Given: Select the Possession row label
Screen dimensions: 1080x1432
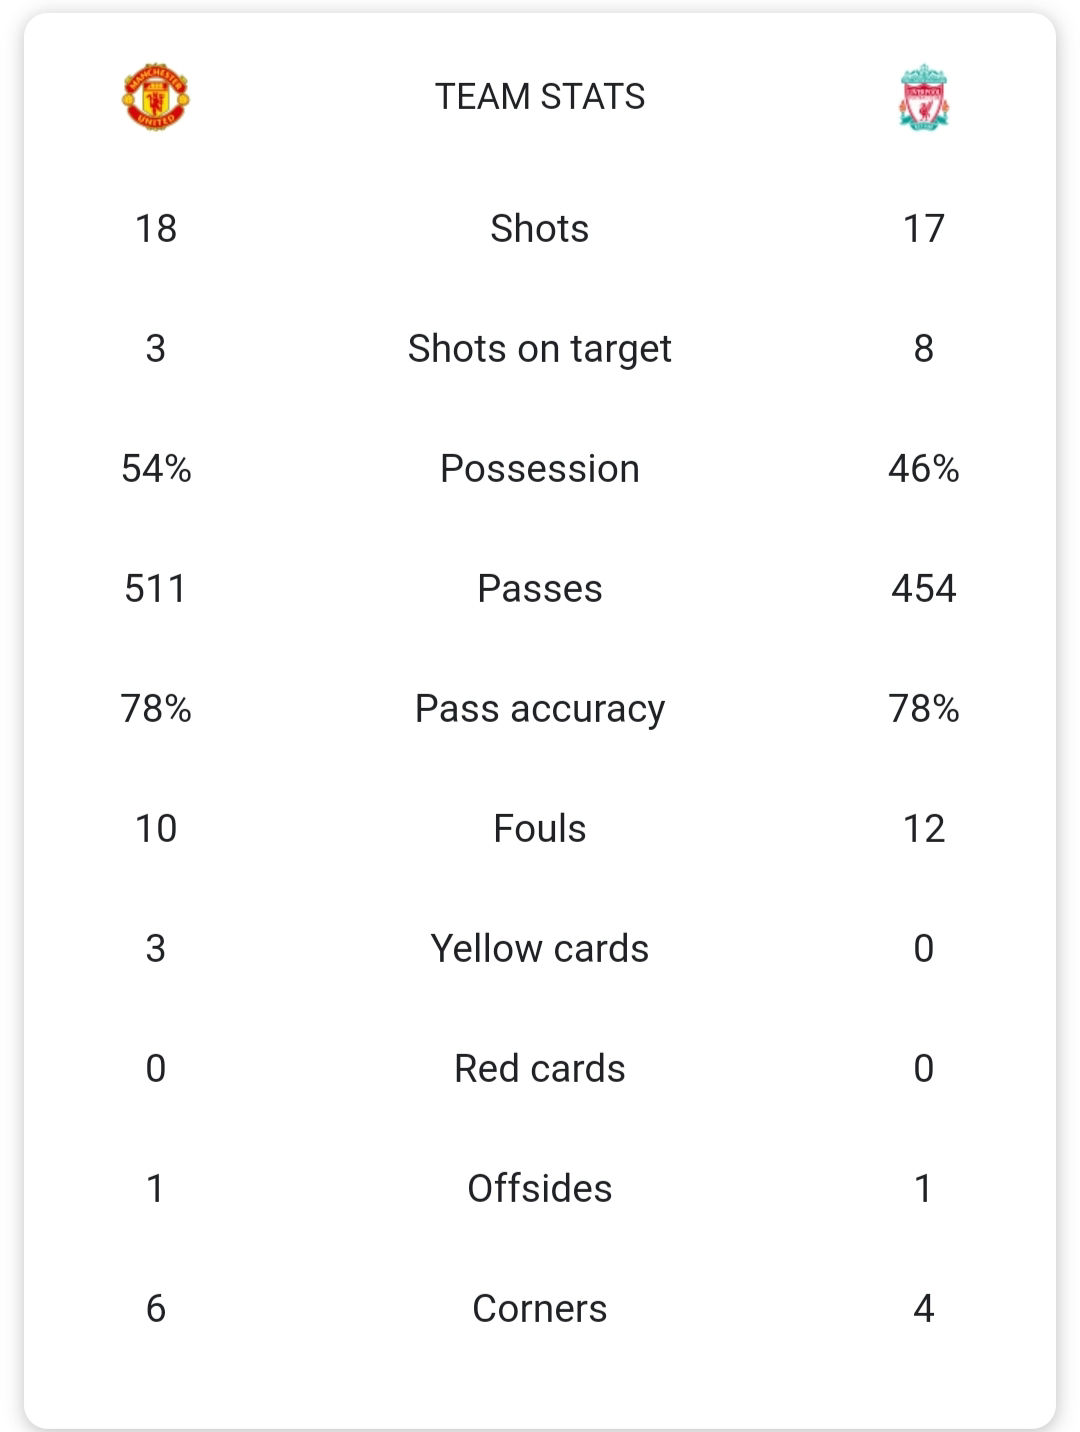Looking at the screenshot, I should tap(540, 468).
